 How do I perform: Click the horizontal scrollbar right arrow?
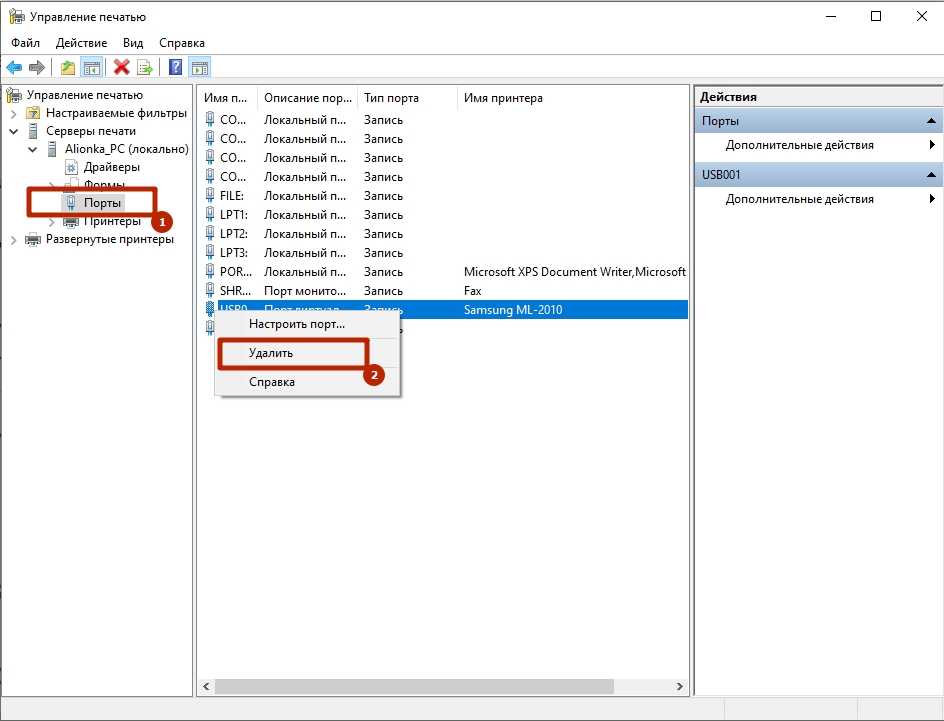pos(680,686)
